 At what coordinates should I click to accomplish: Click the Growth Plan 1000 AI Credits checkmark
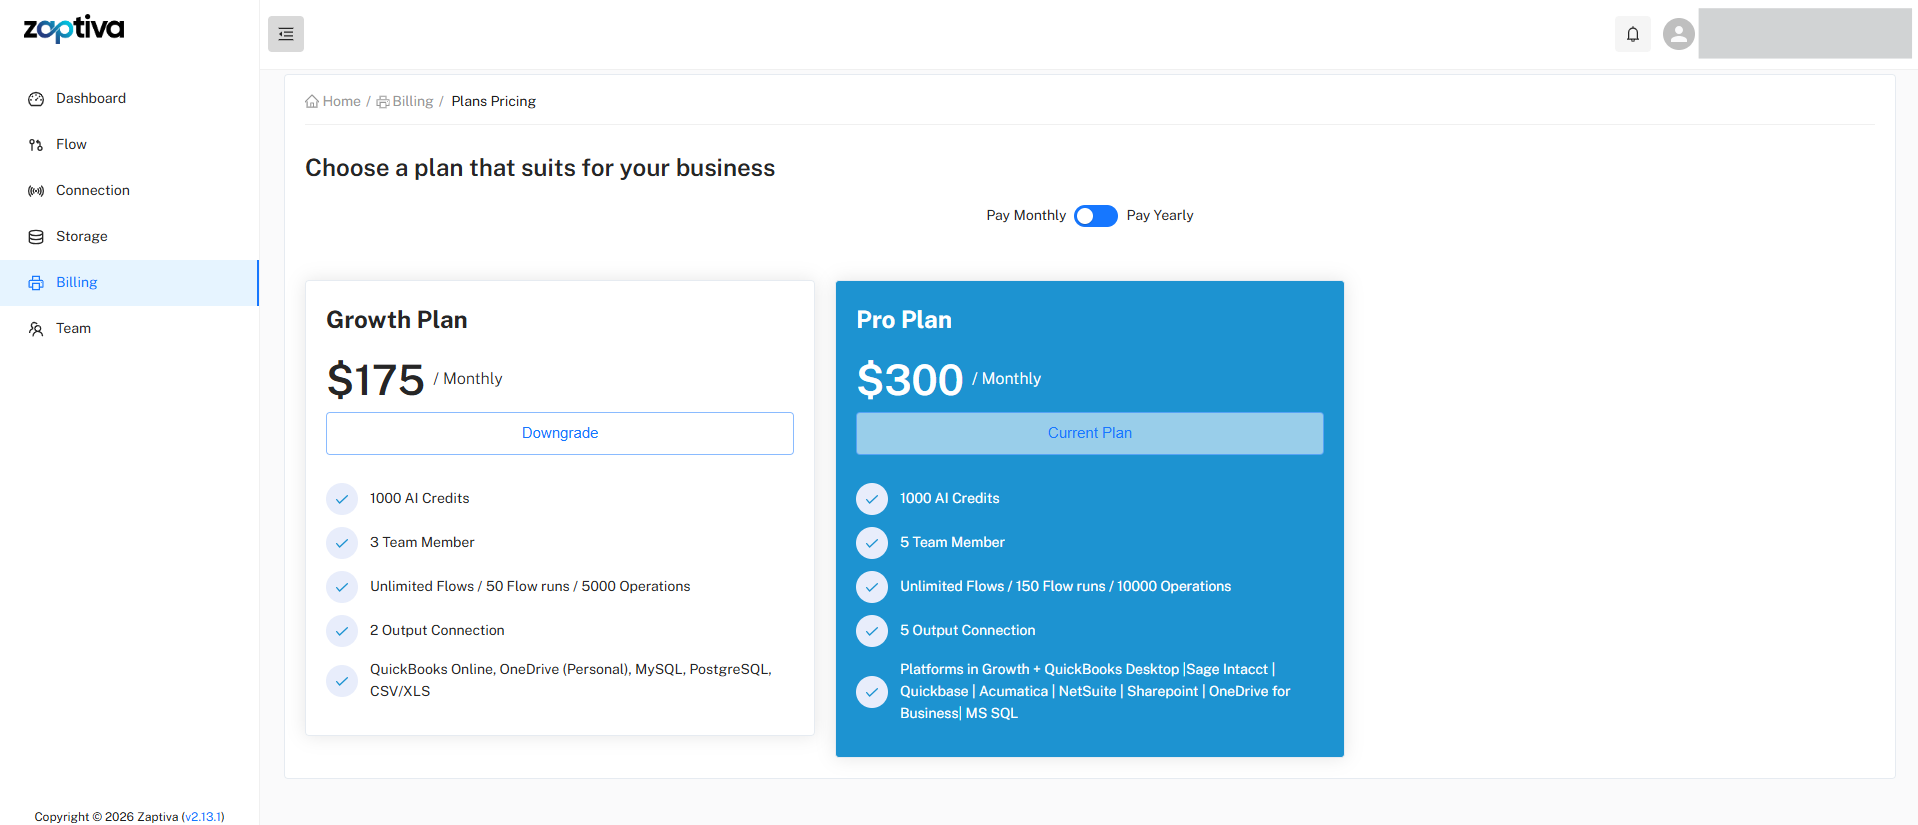(342, 498)
